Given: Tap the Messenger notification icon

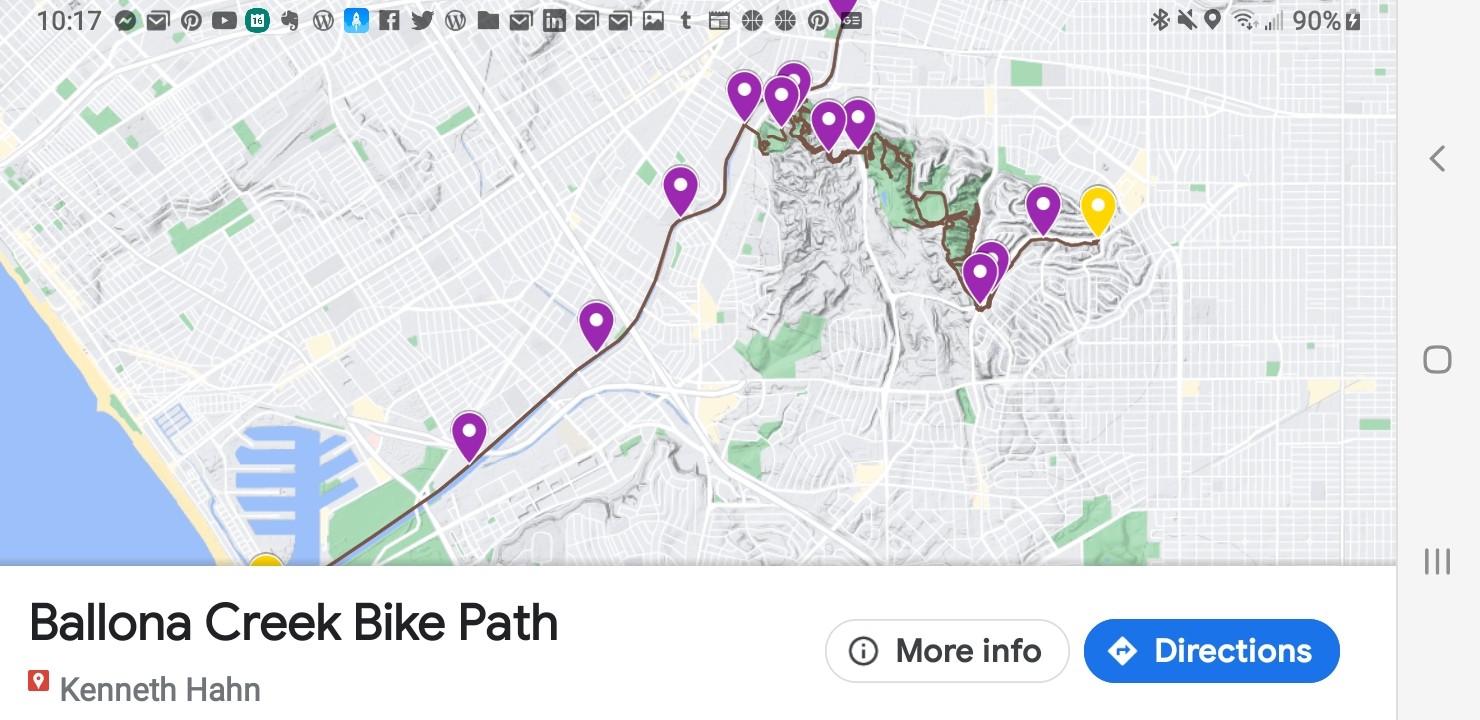Looking at the screenshot, I should (125, 20).
